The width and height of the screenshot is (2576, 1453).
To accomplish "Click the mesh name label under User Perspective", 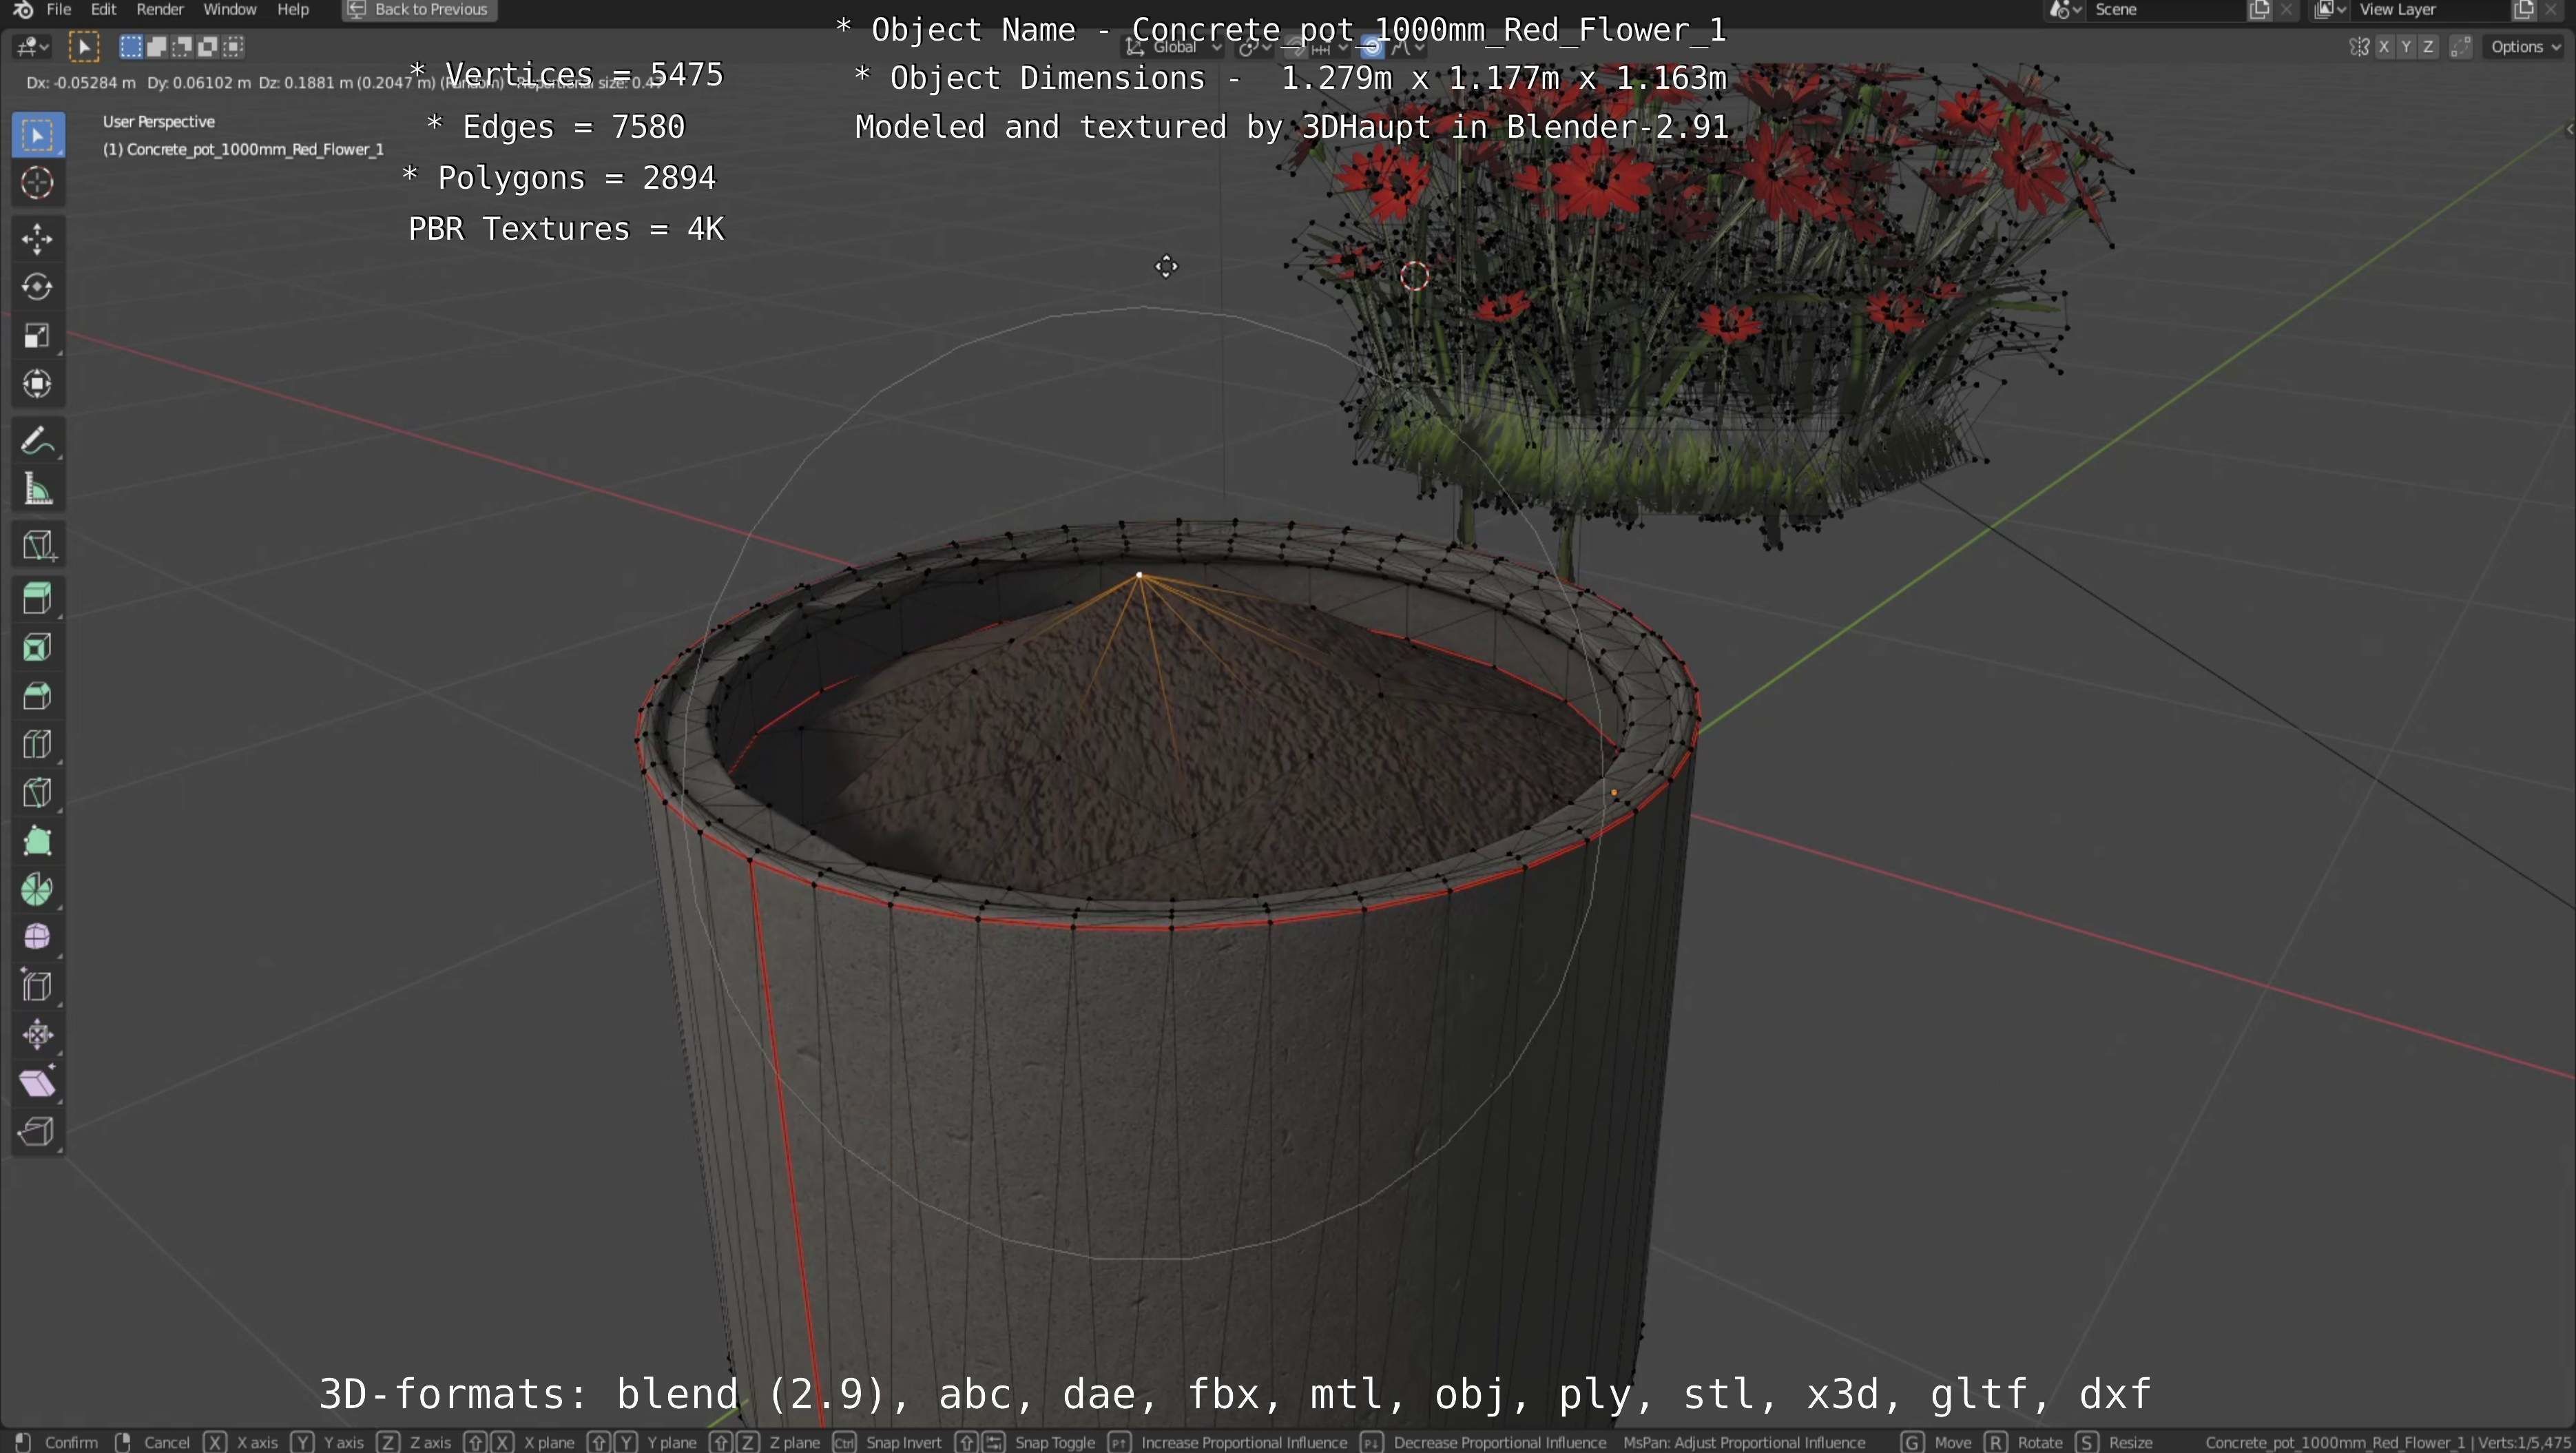I will click(243, 149).
